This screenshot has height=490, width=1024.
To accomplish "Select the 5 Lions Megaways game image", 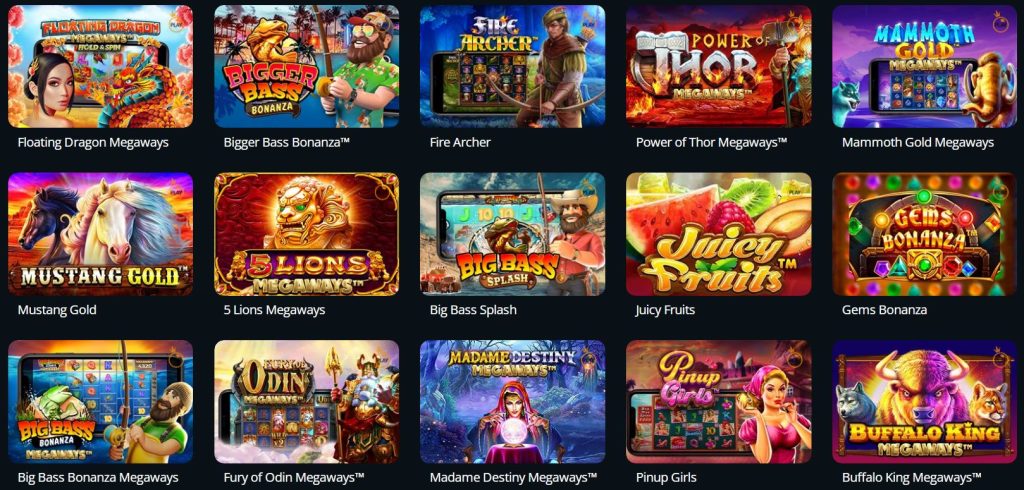I will (x=306, y=234).
